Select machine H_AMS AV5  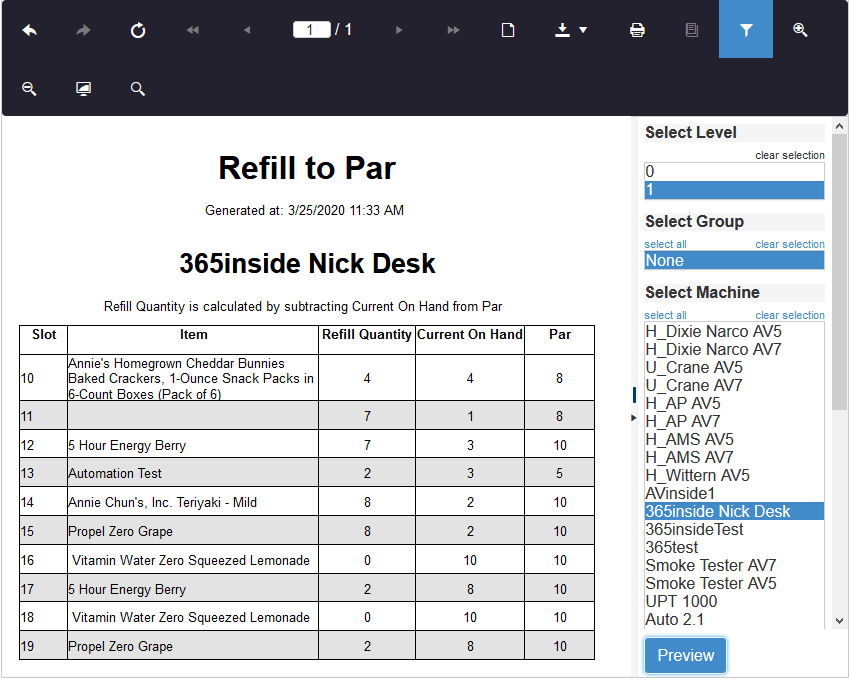pos(734,439)
